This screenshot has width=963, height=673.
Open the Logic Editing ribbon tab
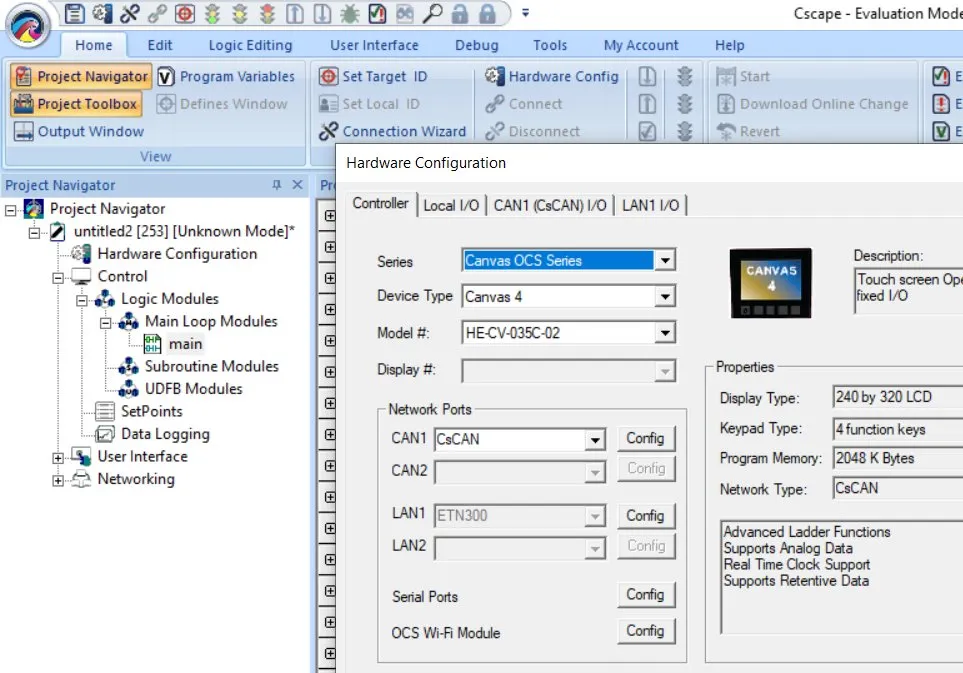[x=250, y=45]
